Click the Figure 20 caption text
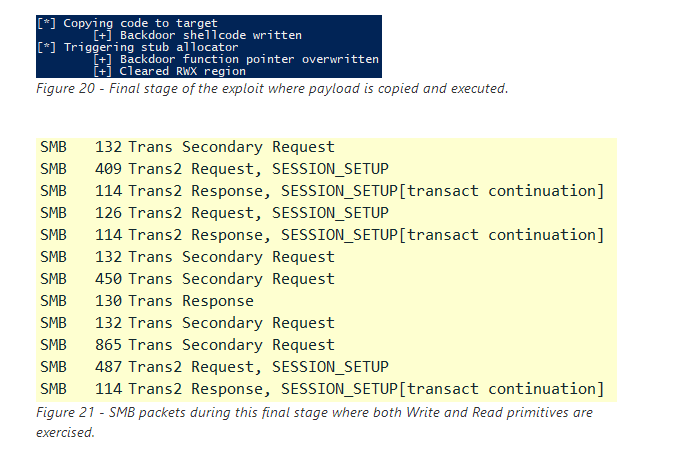This screenshot has width=690, height=470. pos(272,88)
